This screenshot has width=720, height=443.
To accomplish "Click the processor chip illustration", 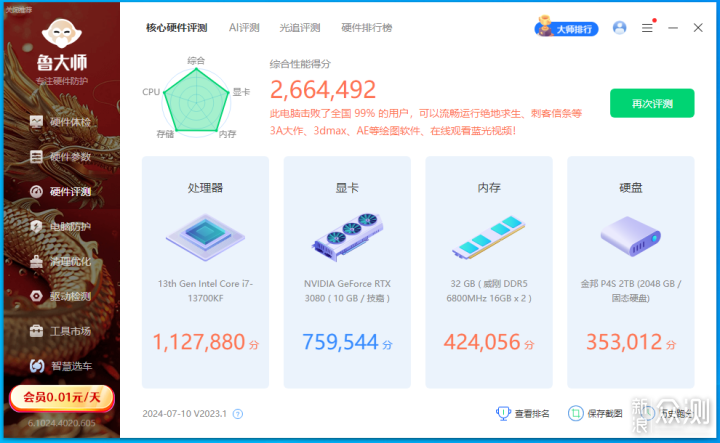I will tap(205, 237).
